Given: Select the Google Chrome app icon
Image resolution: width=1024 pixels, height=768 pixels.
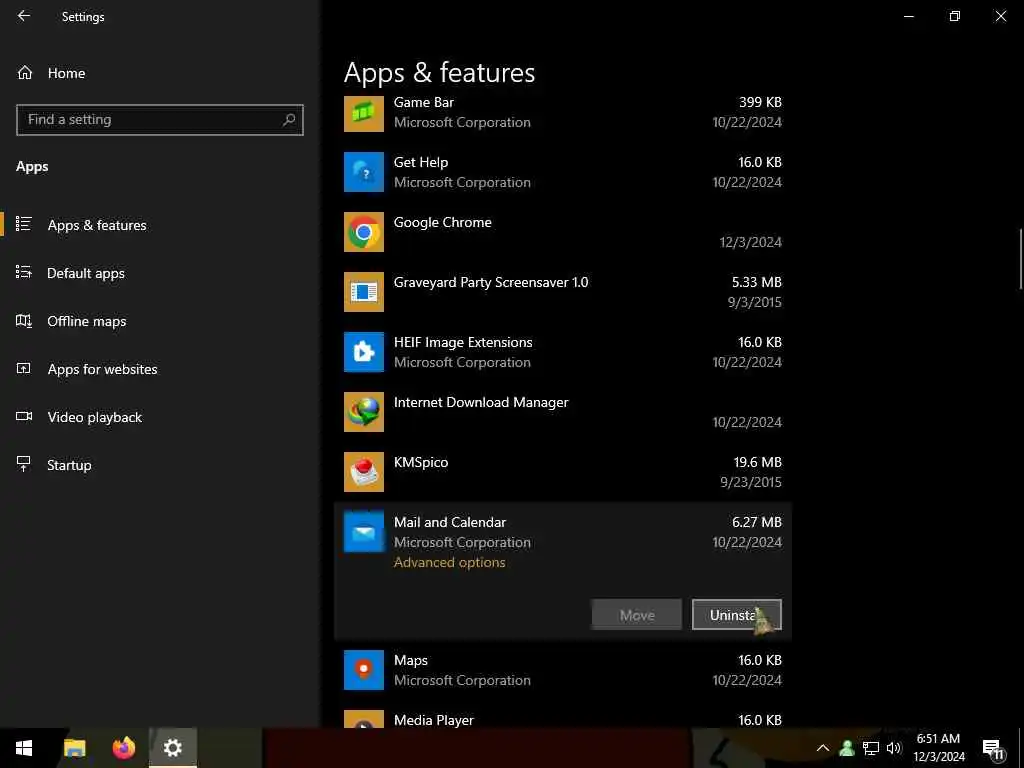Looking at the screenshot, I should point(364,232).
